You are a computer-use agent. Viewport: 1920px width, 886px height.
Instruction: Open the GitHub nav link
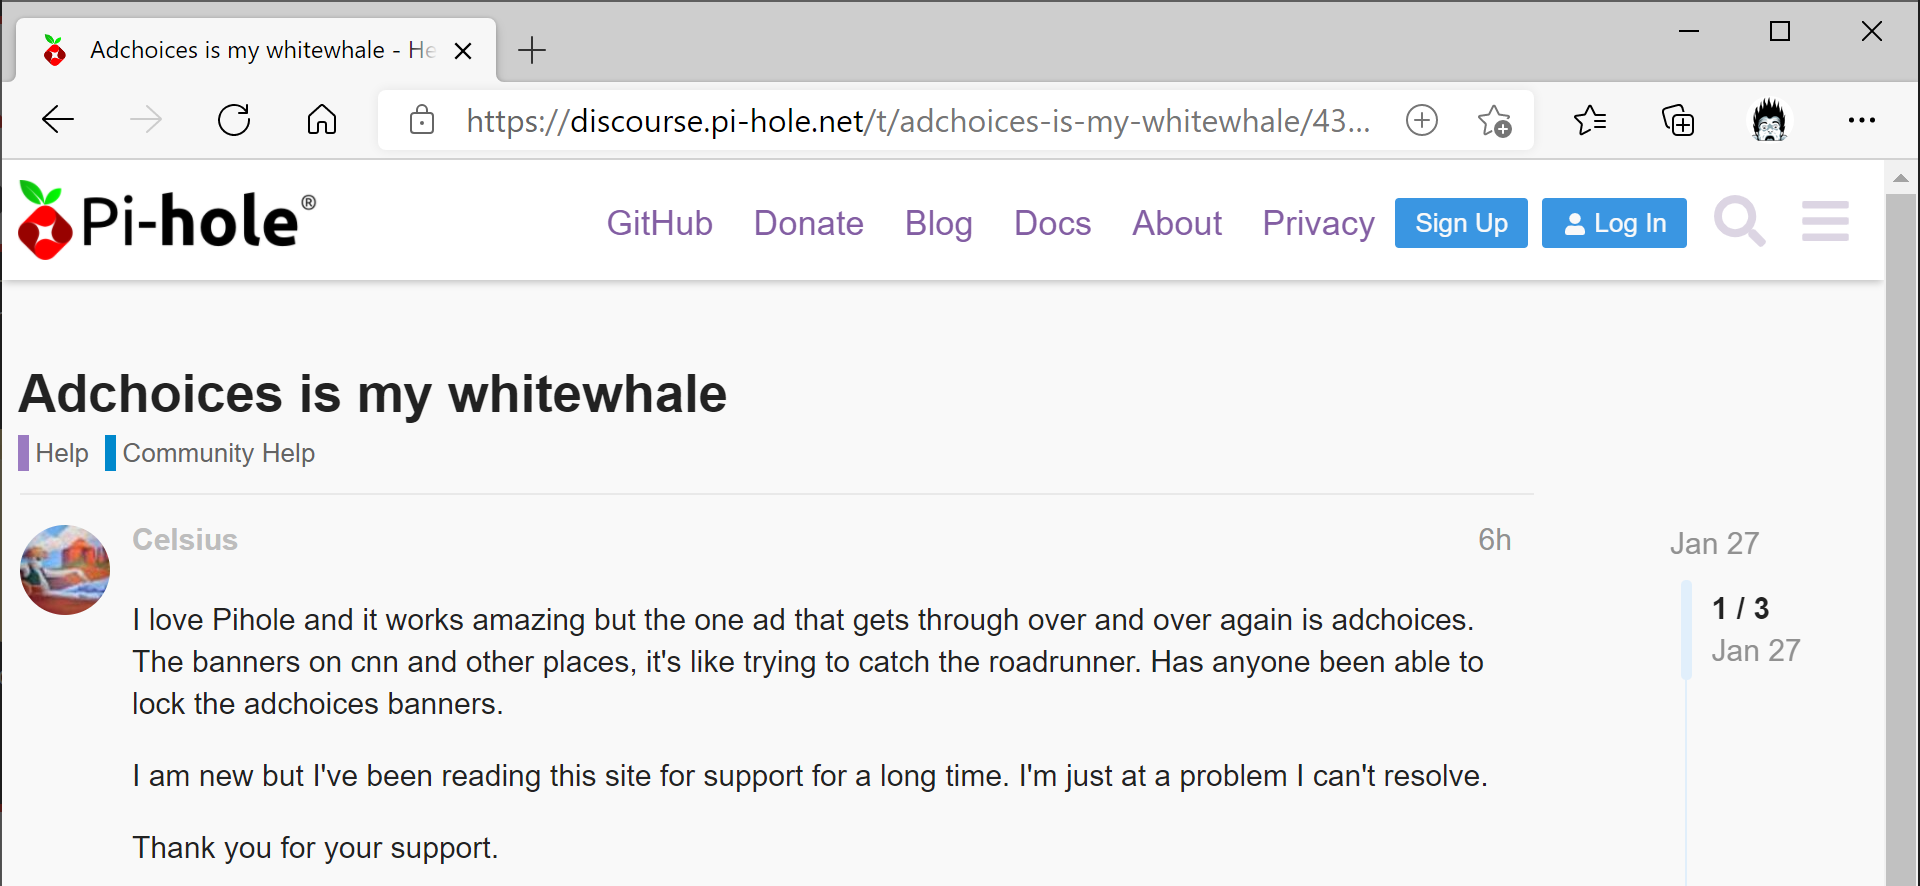[x=660, y=223]
